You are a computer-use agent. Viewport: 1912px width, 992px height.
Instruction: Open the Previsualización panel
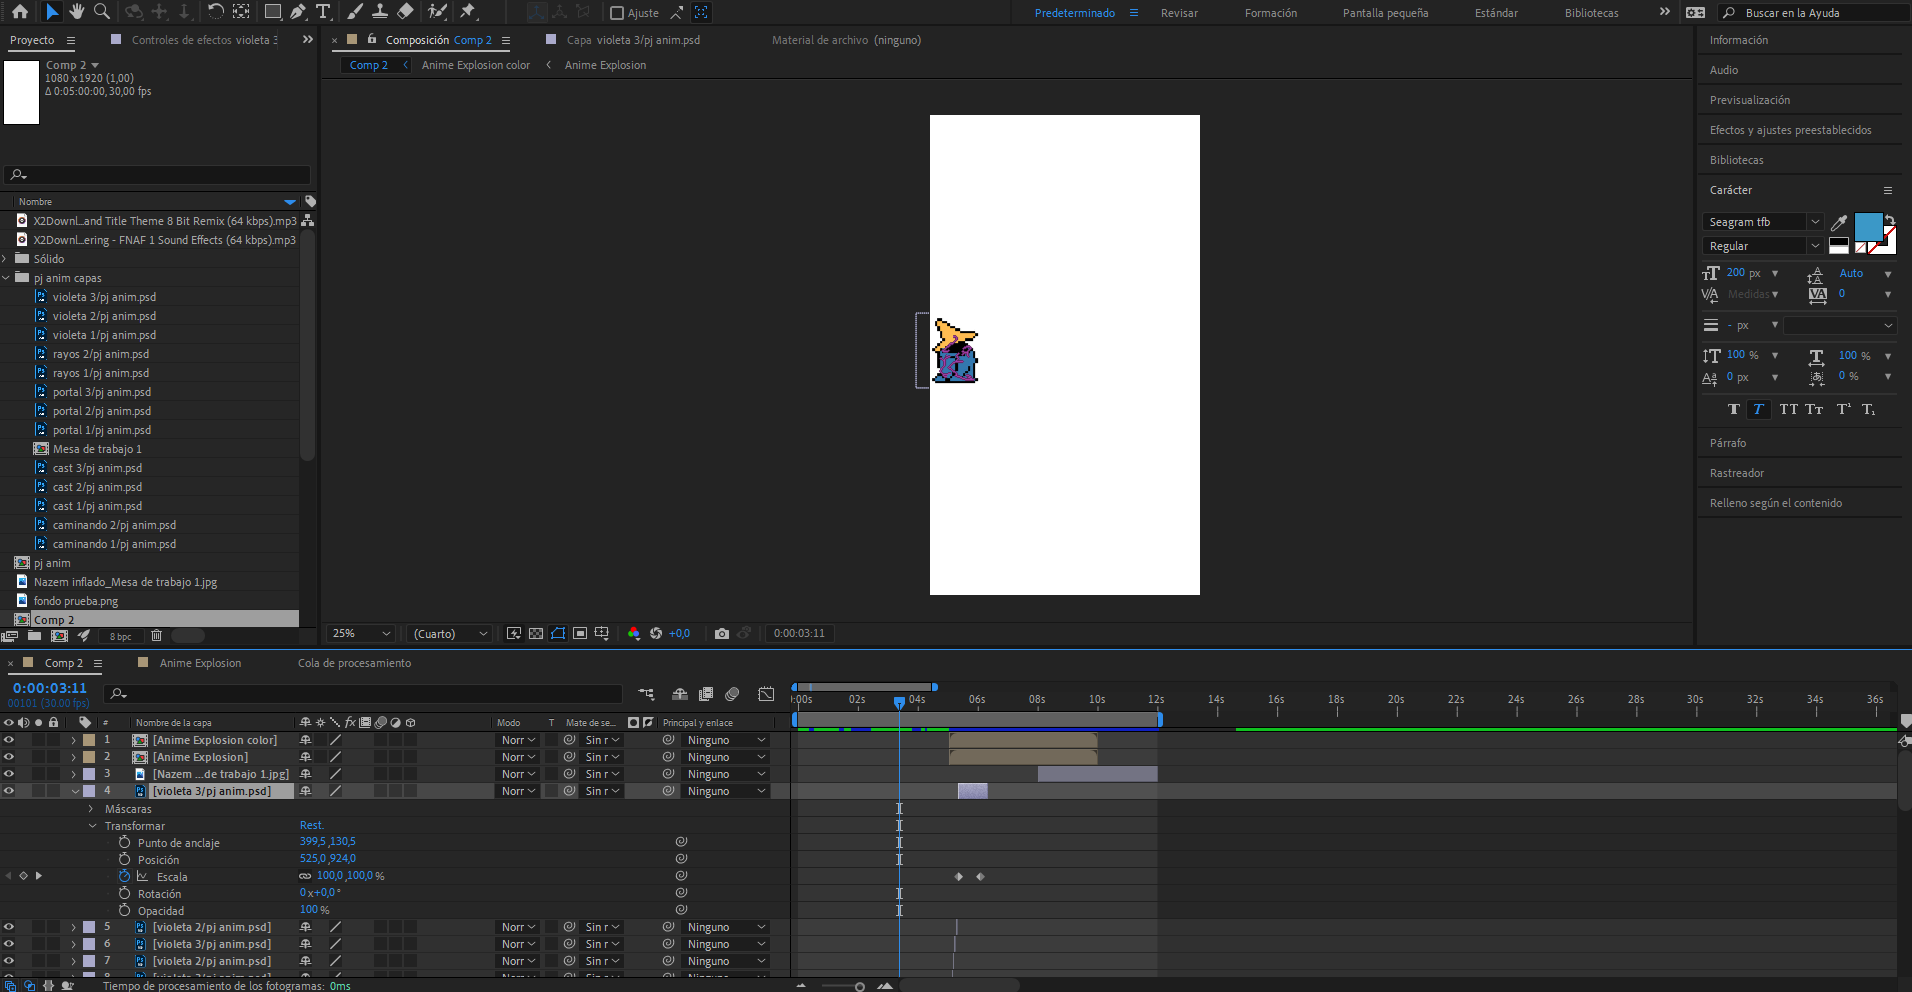[1749, 100]
